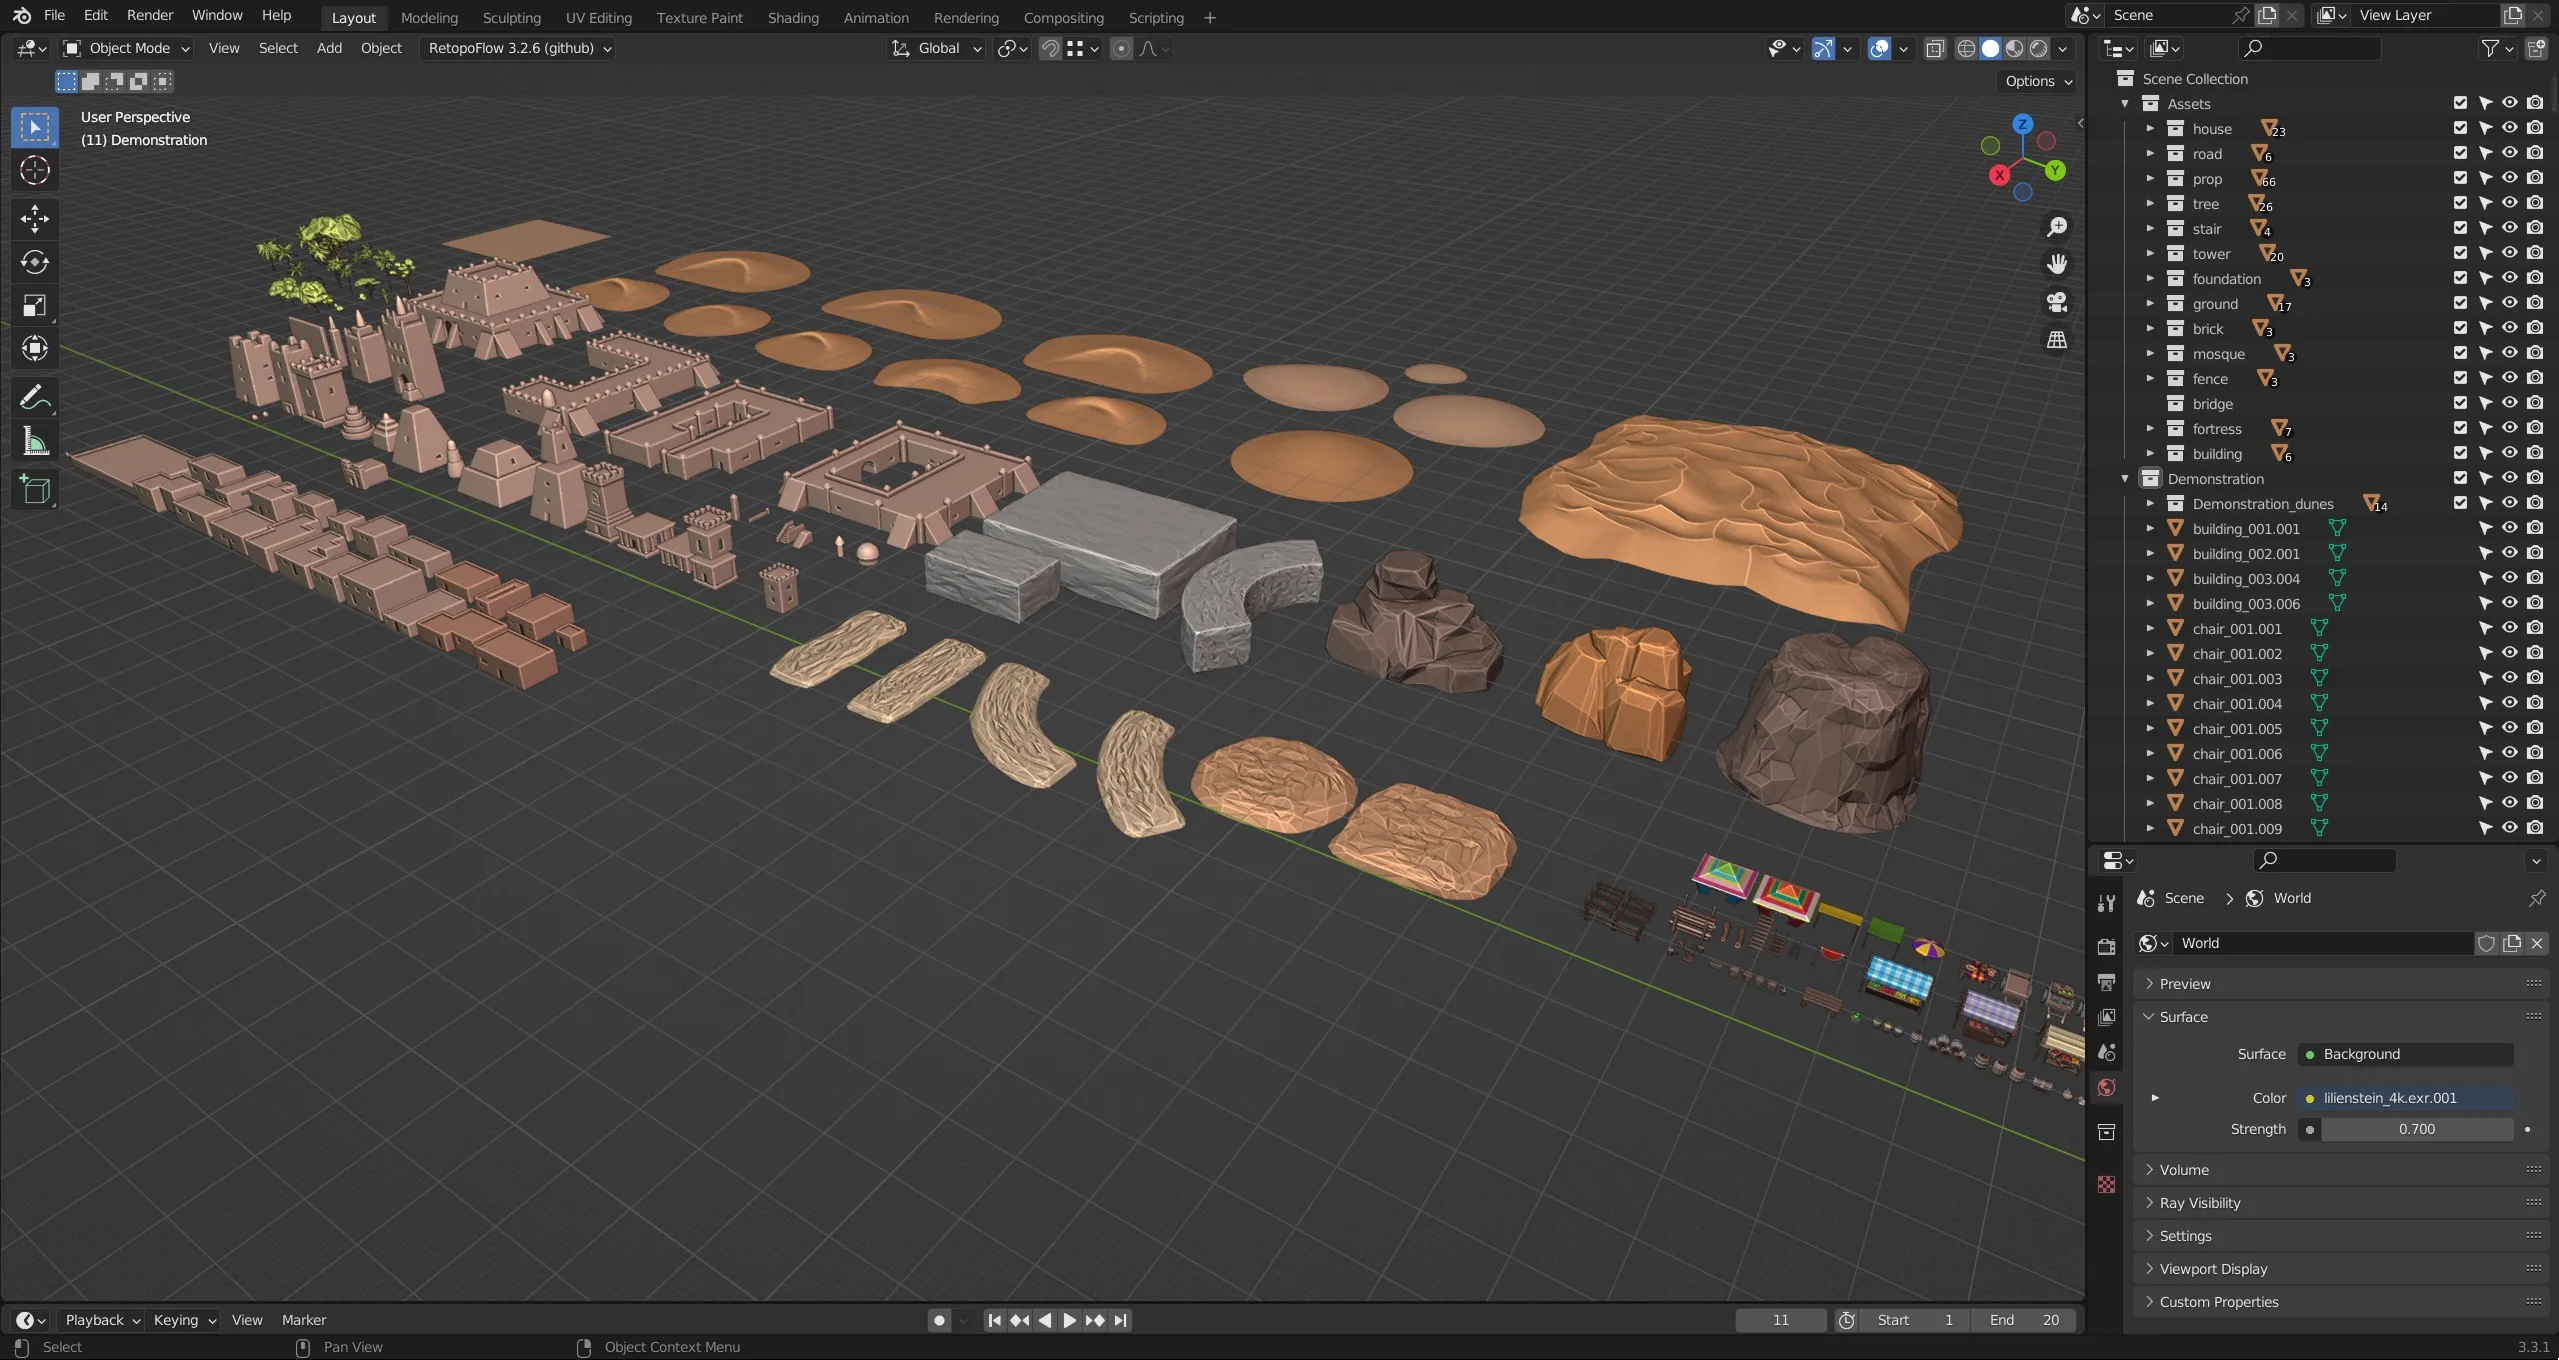The width and height of the screenshot is (2559, 1360).
Task: Switch to the Sculpting workspace tab
Action: click(x=511, y=17)
